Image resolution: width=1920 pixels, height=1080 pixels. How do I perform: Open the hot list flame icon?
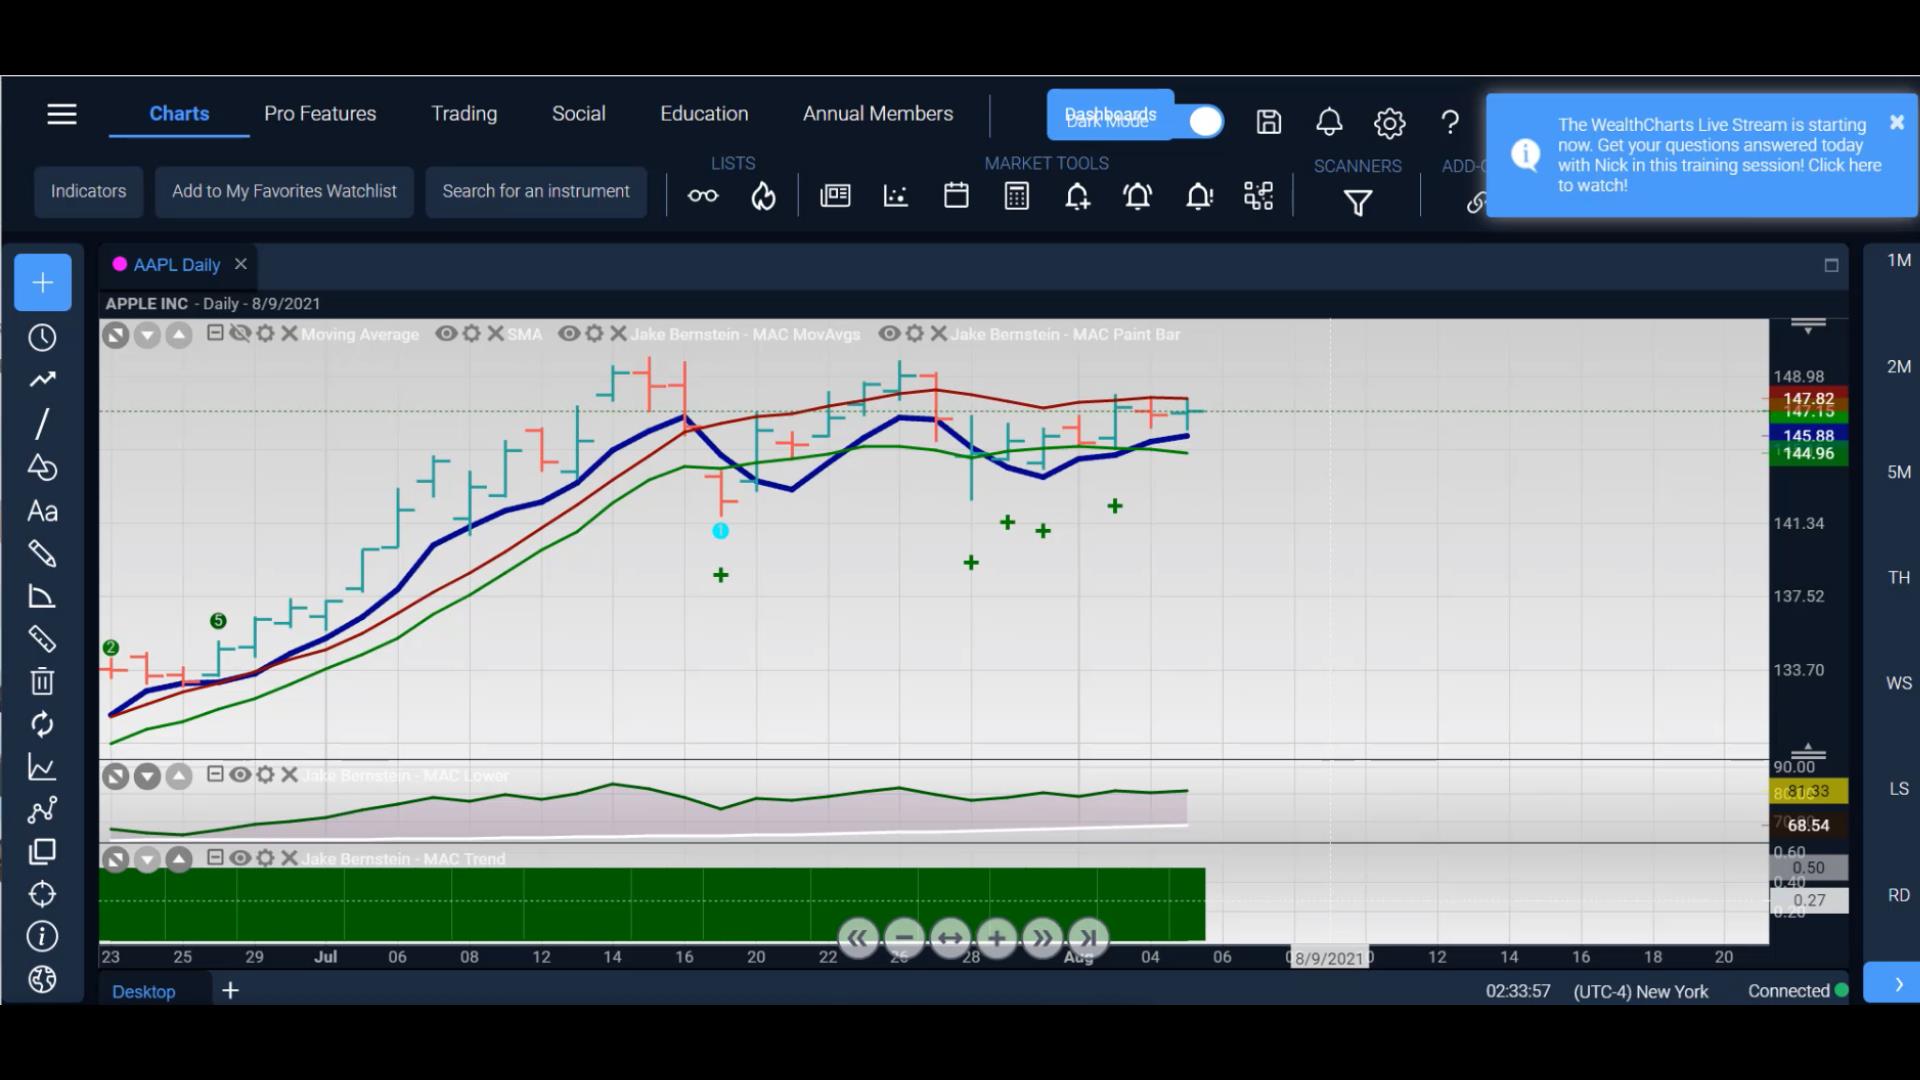(x=763, y=196)
